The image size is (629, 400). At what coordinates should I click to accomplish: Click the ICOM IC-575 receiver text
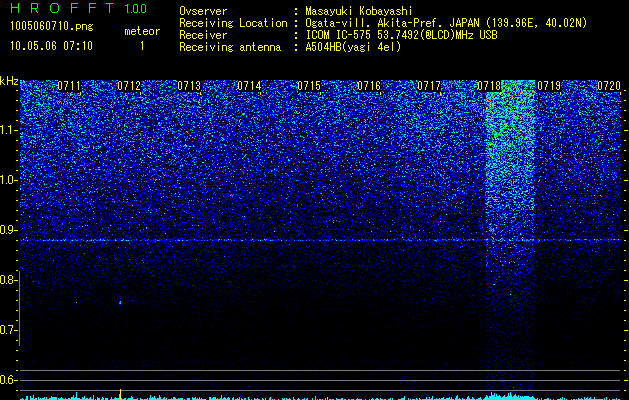coord(401,35)
